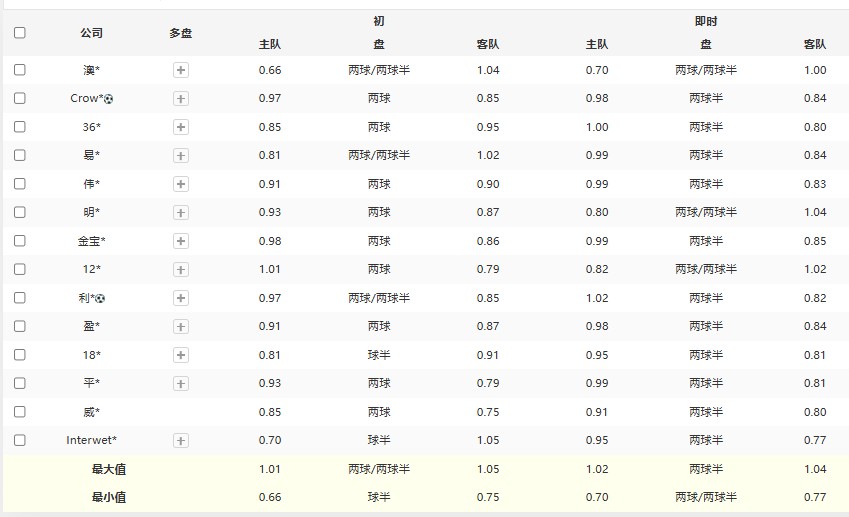Click the plus icon in 伟* row
Screen dimensions: 849x517
(x=181, y=184)
